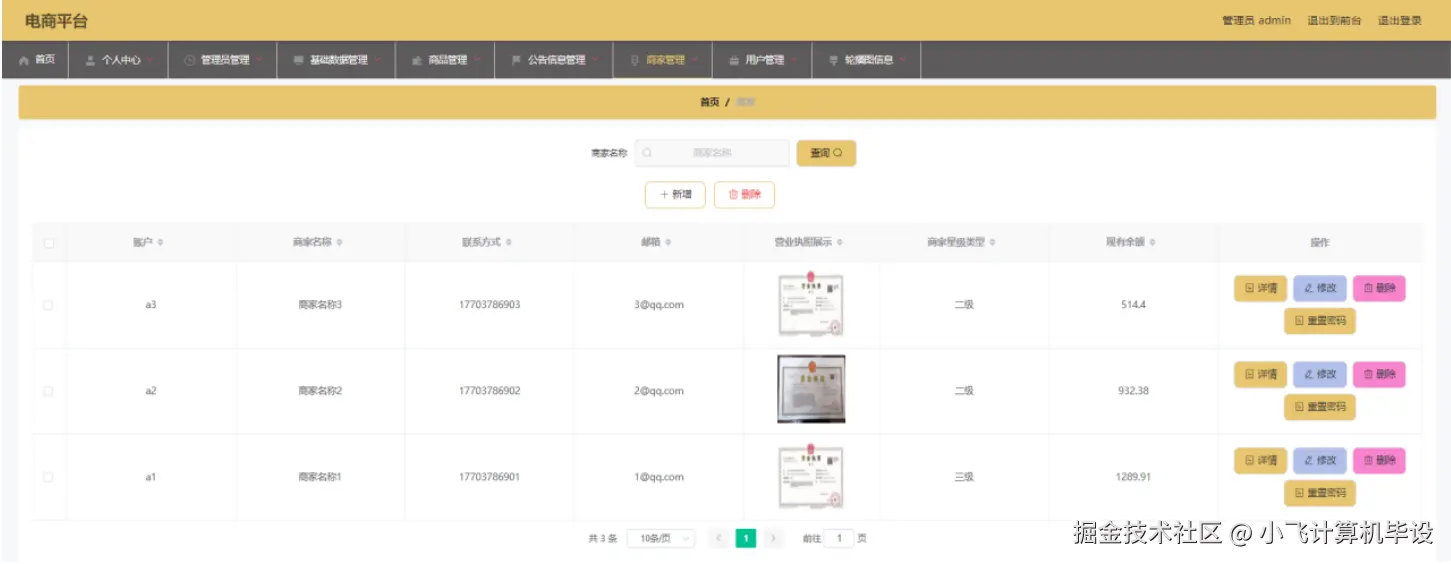Check the checkbox for row a1
Image resolution: width=1451 pixels, height=564 pixels.
pyautogui.click(x=48, y=477)
